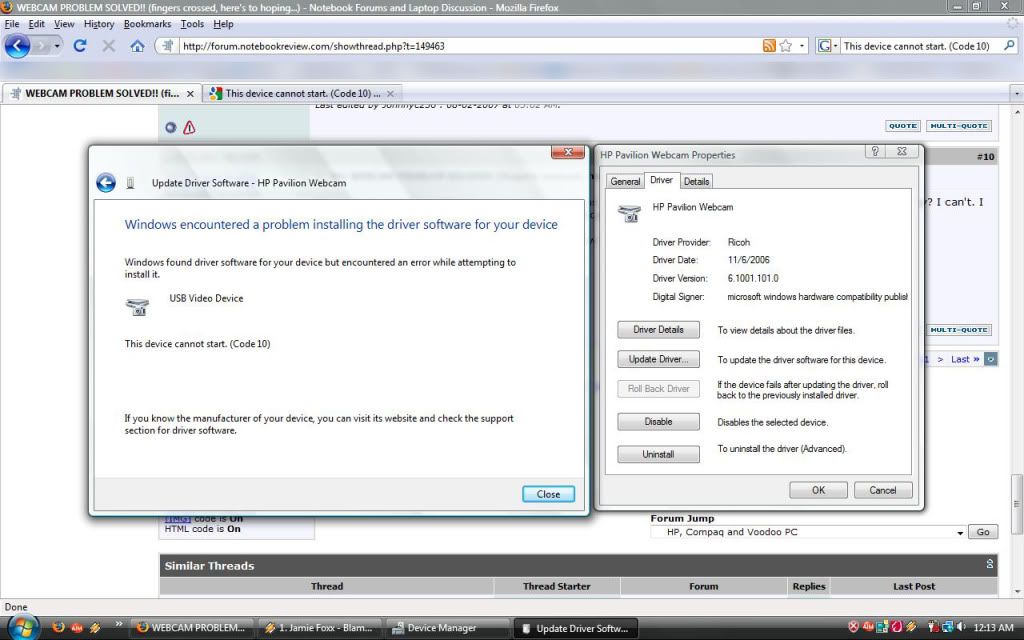Collapse the Similar Threads section
The width and height of the screenshot is (1024, 640).
[x=989, y=564]
